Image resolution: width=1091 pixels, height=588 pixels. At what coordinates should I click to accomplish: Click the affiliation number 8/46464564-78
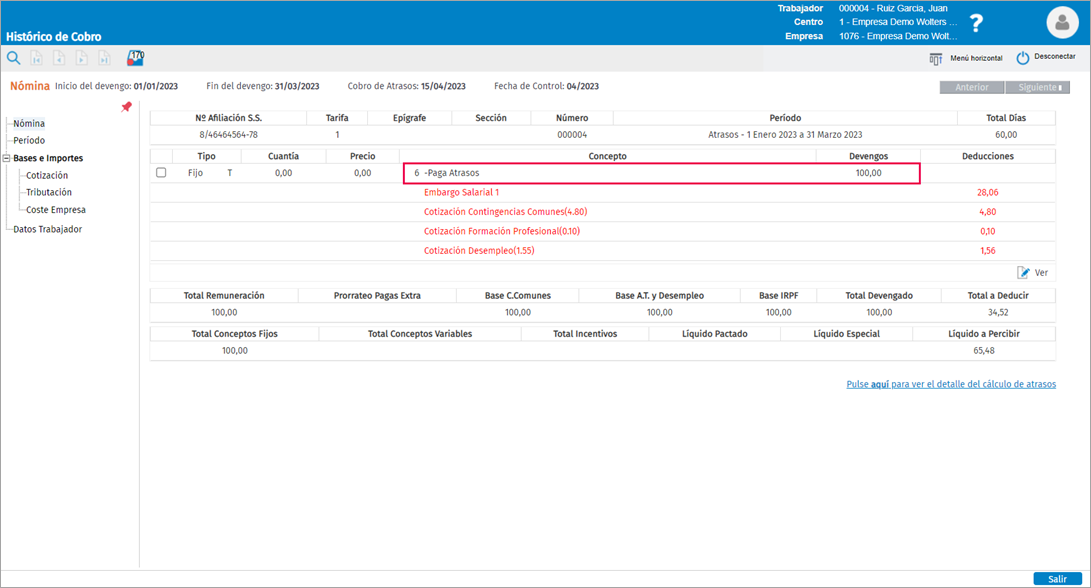click(x=228, y=134)
